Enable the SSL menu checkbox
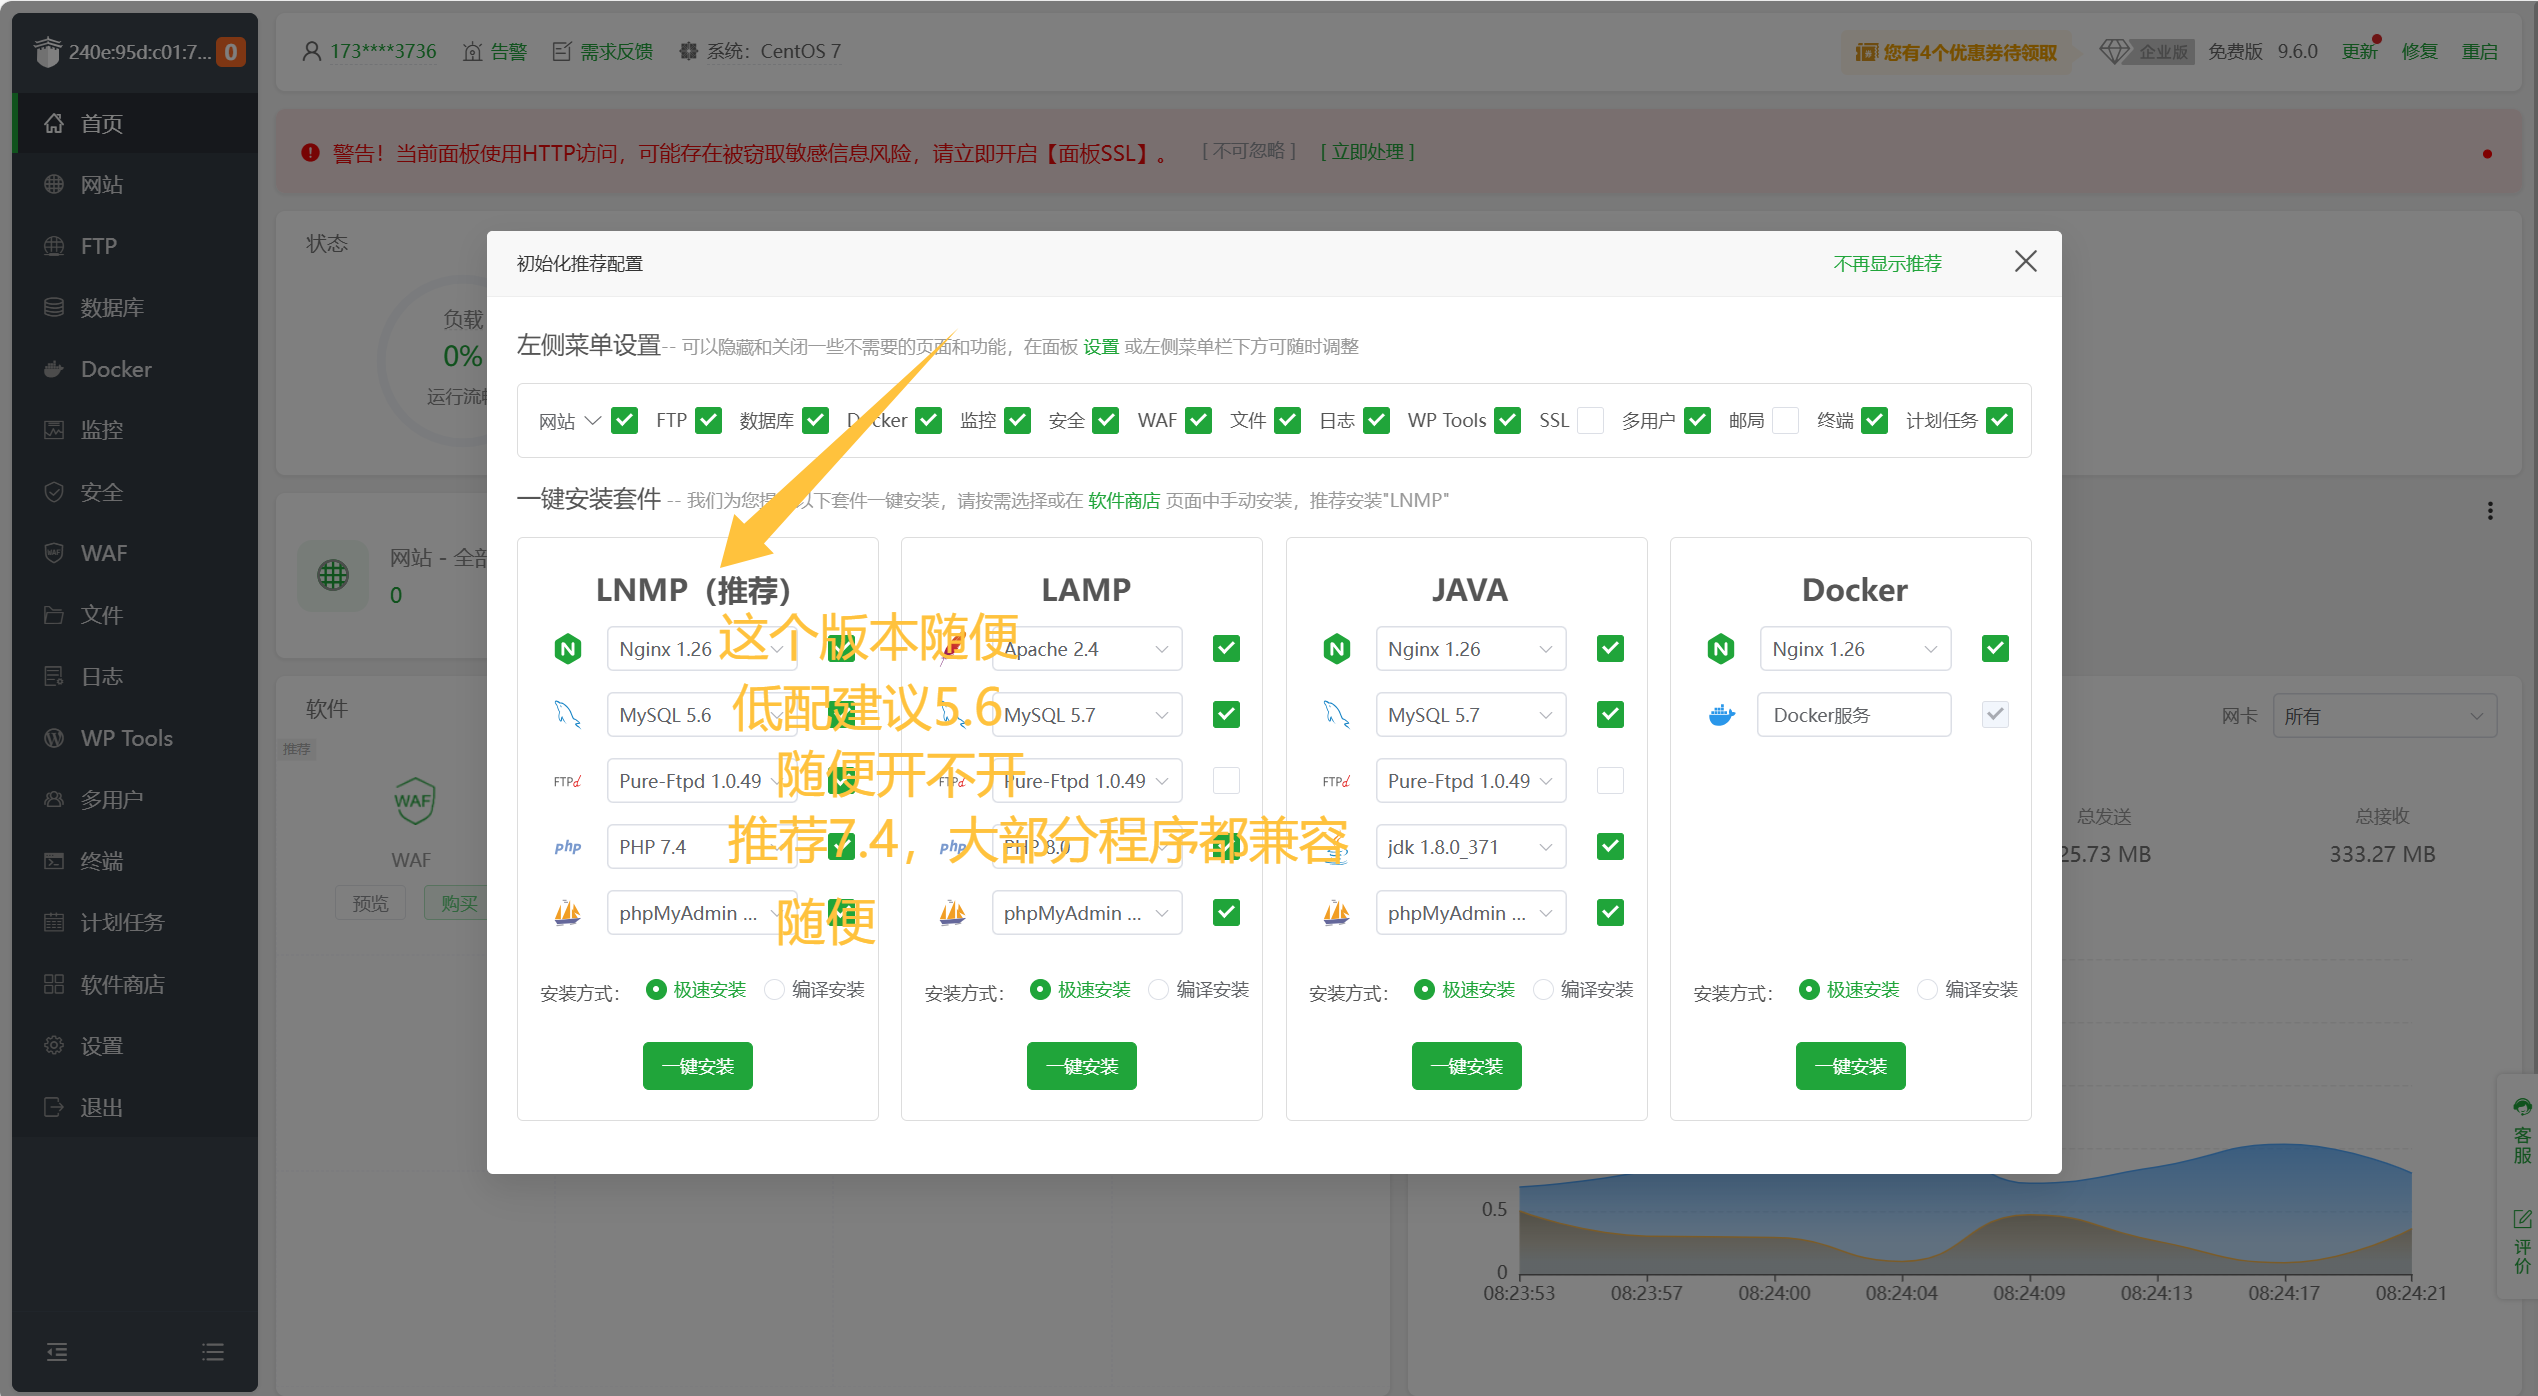 1589,420
